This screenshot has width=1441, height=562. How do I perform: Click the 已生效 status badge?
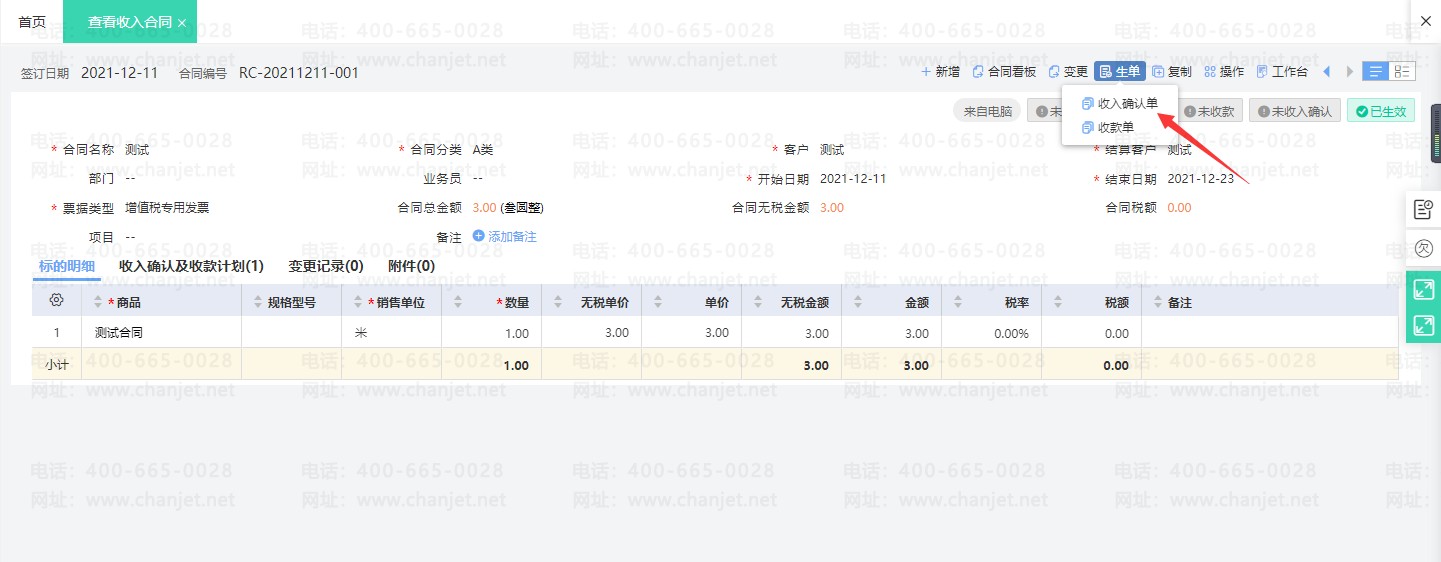1381,111
